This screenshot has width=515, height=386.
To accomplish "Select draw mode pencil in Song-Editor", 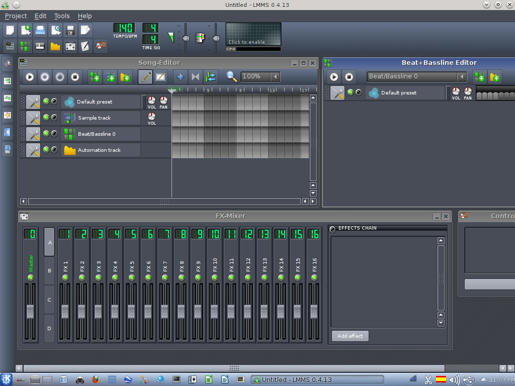I will point(145,77).
